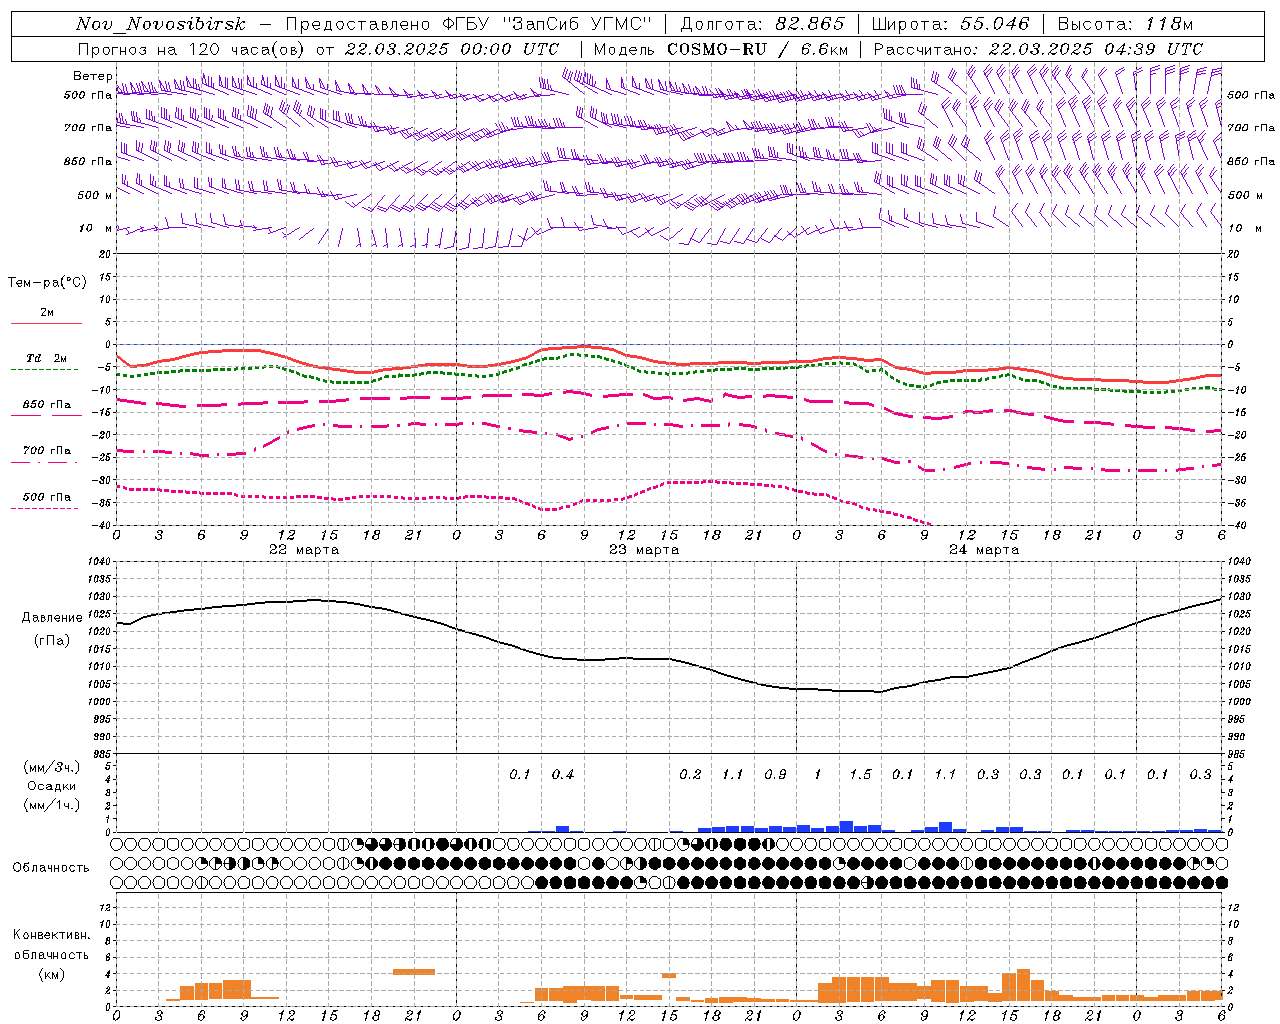This screenshot has height=1024, width=1280.
Task: Click the 0.2 precipitation value
Action: point(690,774)
